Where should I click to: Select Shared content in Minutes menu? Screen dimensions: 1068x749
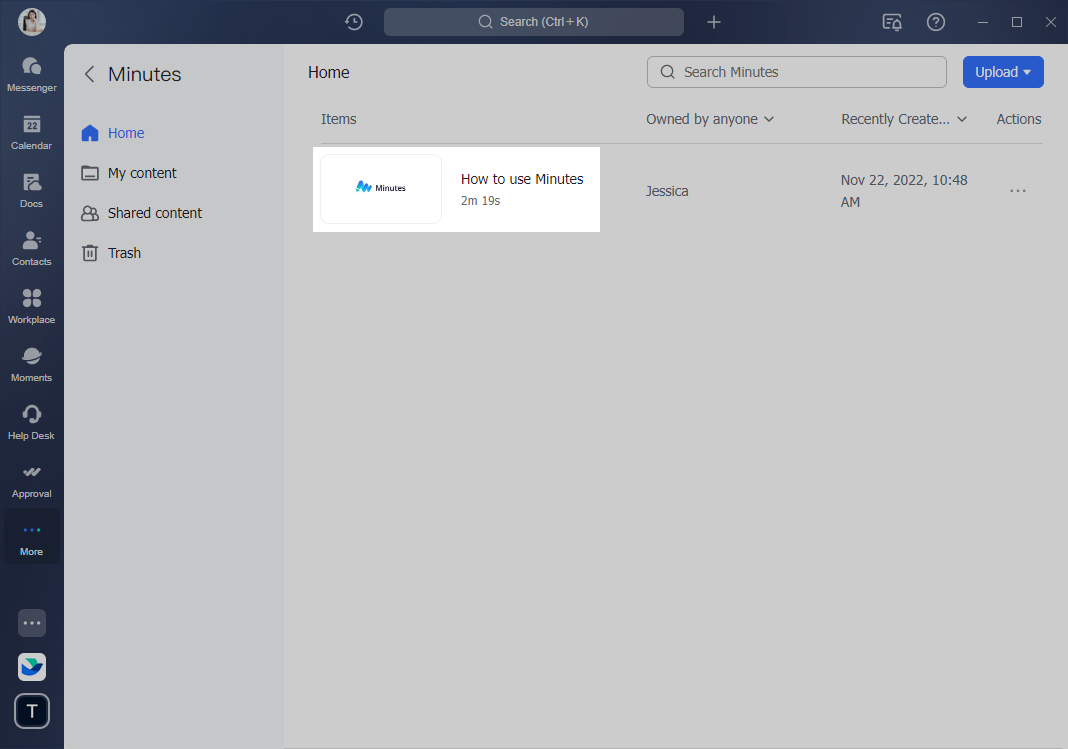click(154, 213)
